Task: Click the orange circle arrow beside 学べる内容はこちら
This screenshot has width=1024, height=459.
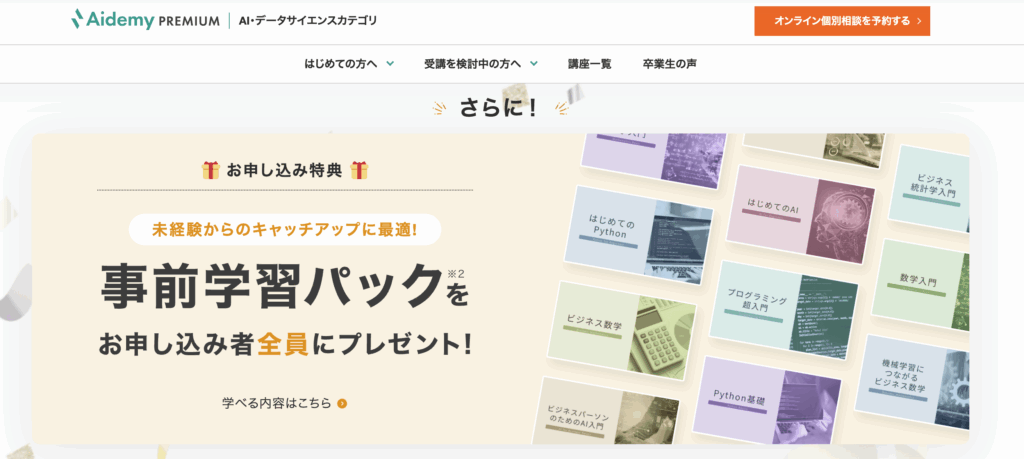Action: coord(342,404)
